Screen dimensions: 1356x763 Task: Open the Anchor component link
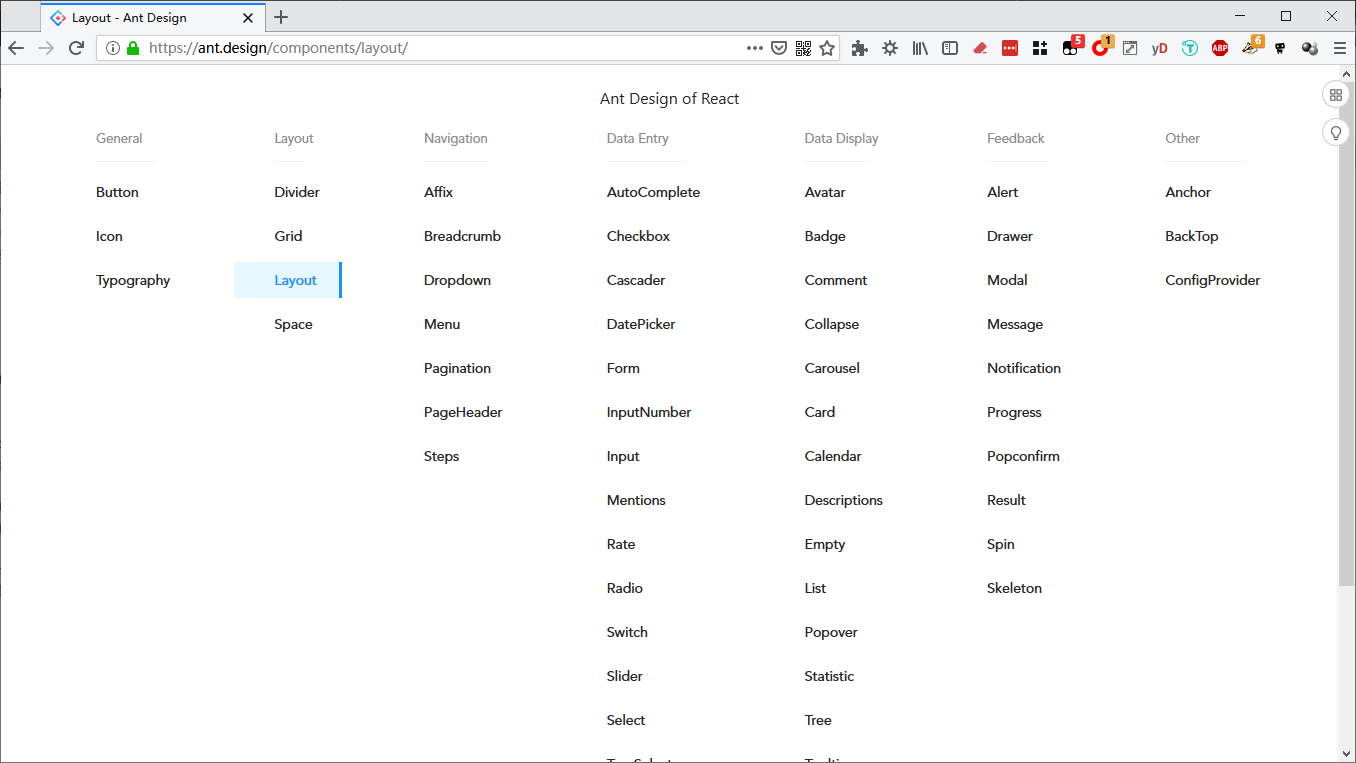point(1188,192)
